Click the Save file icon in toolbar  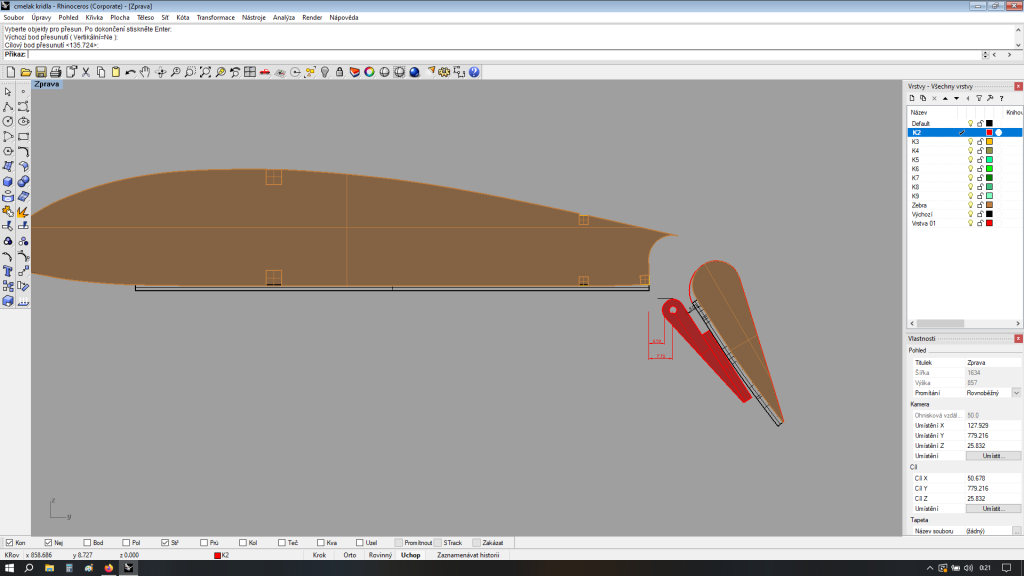coord(41,72)
